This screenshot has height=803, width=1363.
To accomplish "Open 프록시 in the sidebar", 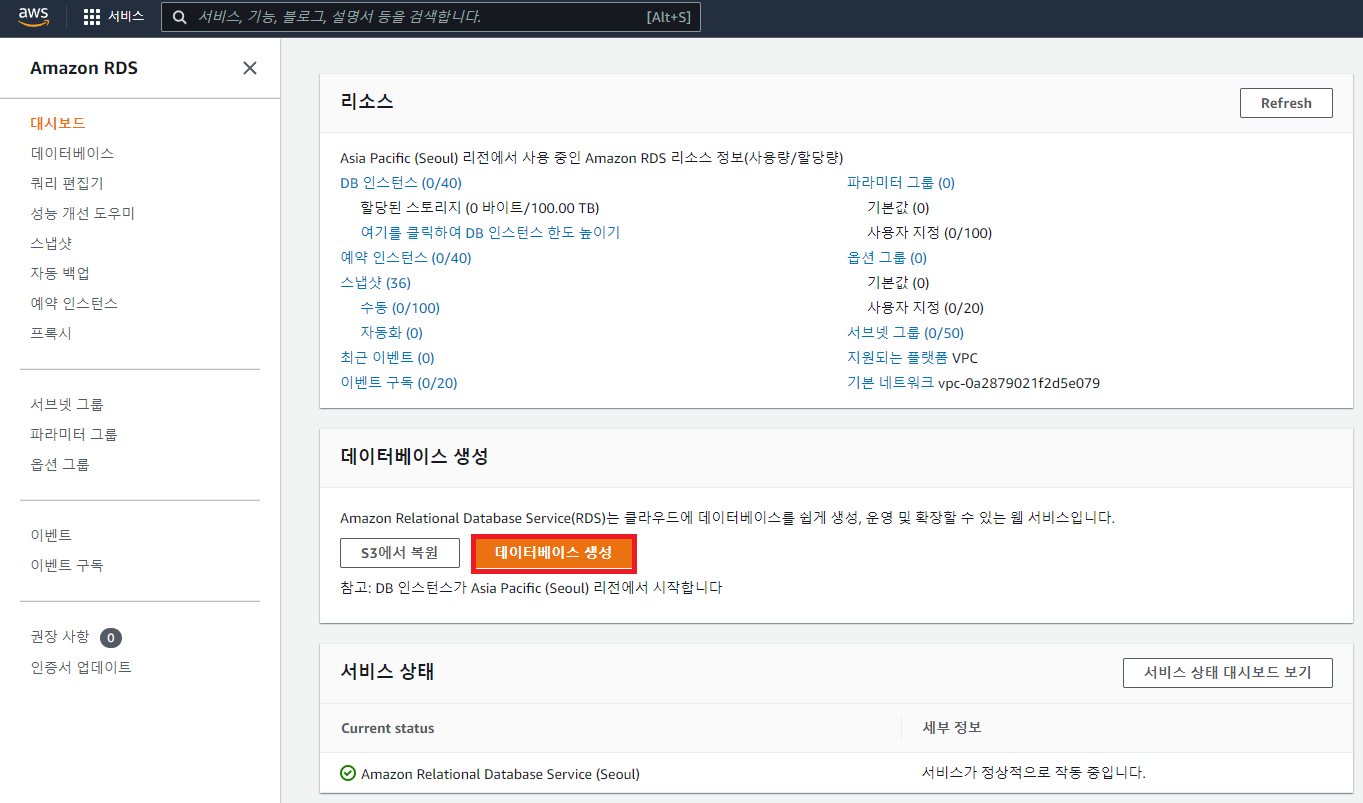I will (51, 333).
